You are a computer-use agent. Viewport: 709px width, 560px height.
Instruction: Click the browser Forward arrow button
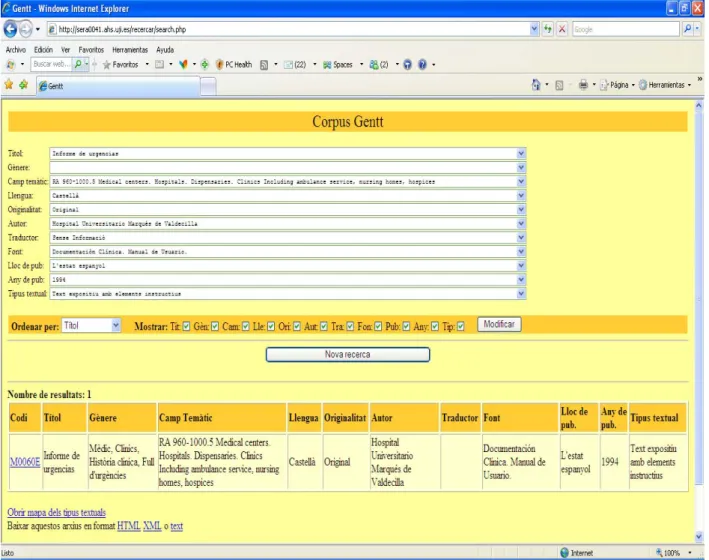point(25,29)
